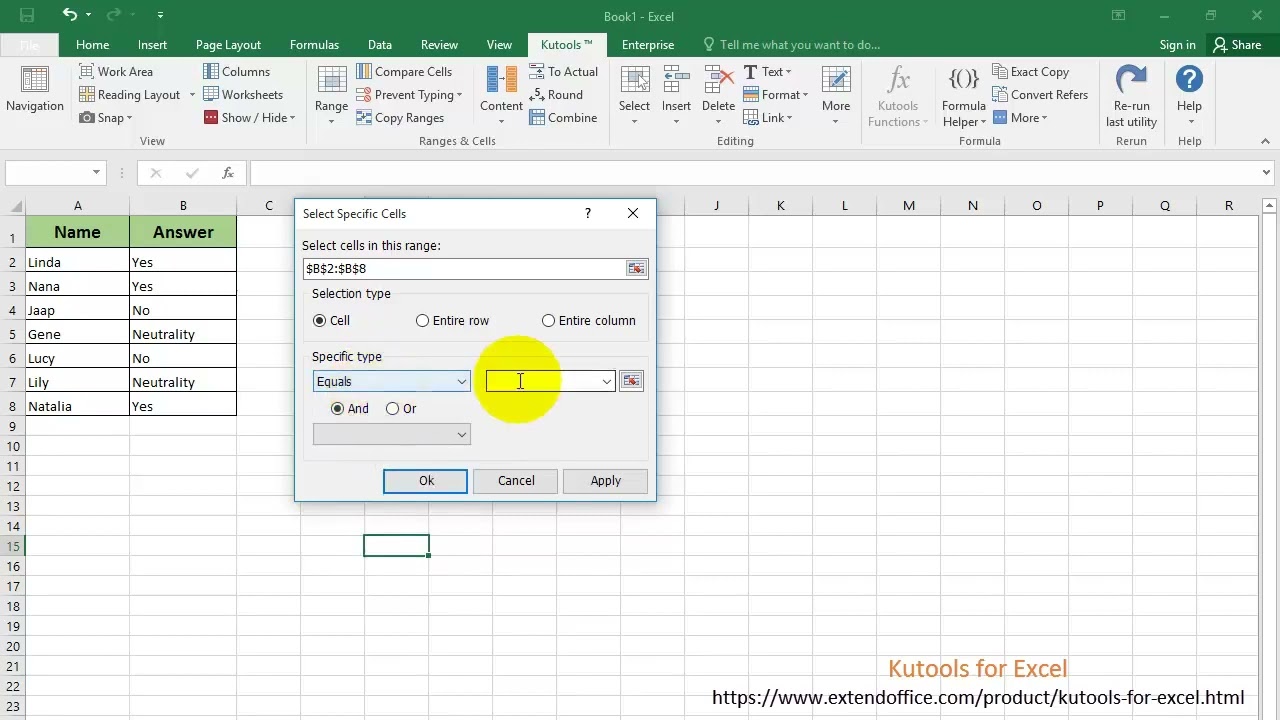This screenshot has height=720, width=1280.
Task: Click the range picker icon beside $B$2:$B$8
Action: (636, 268)
